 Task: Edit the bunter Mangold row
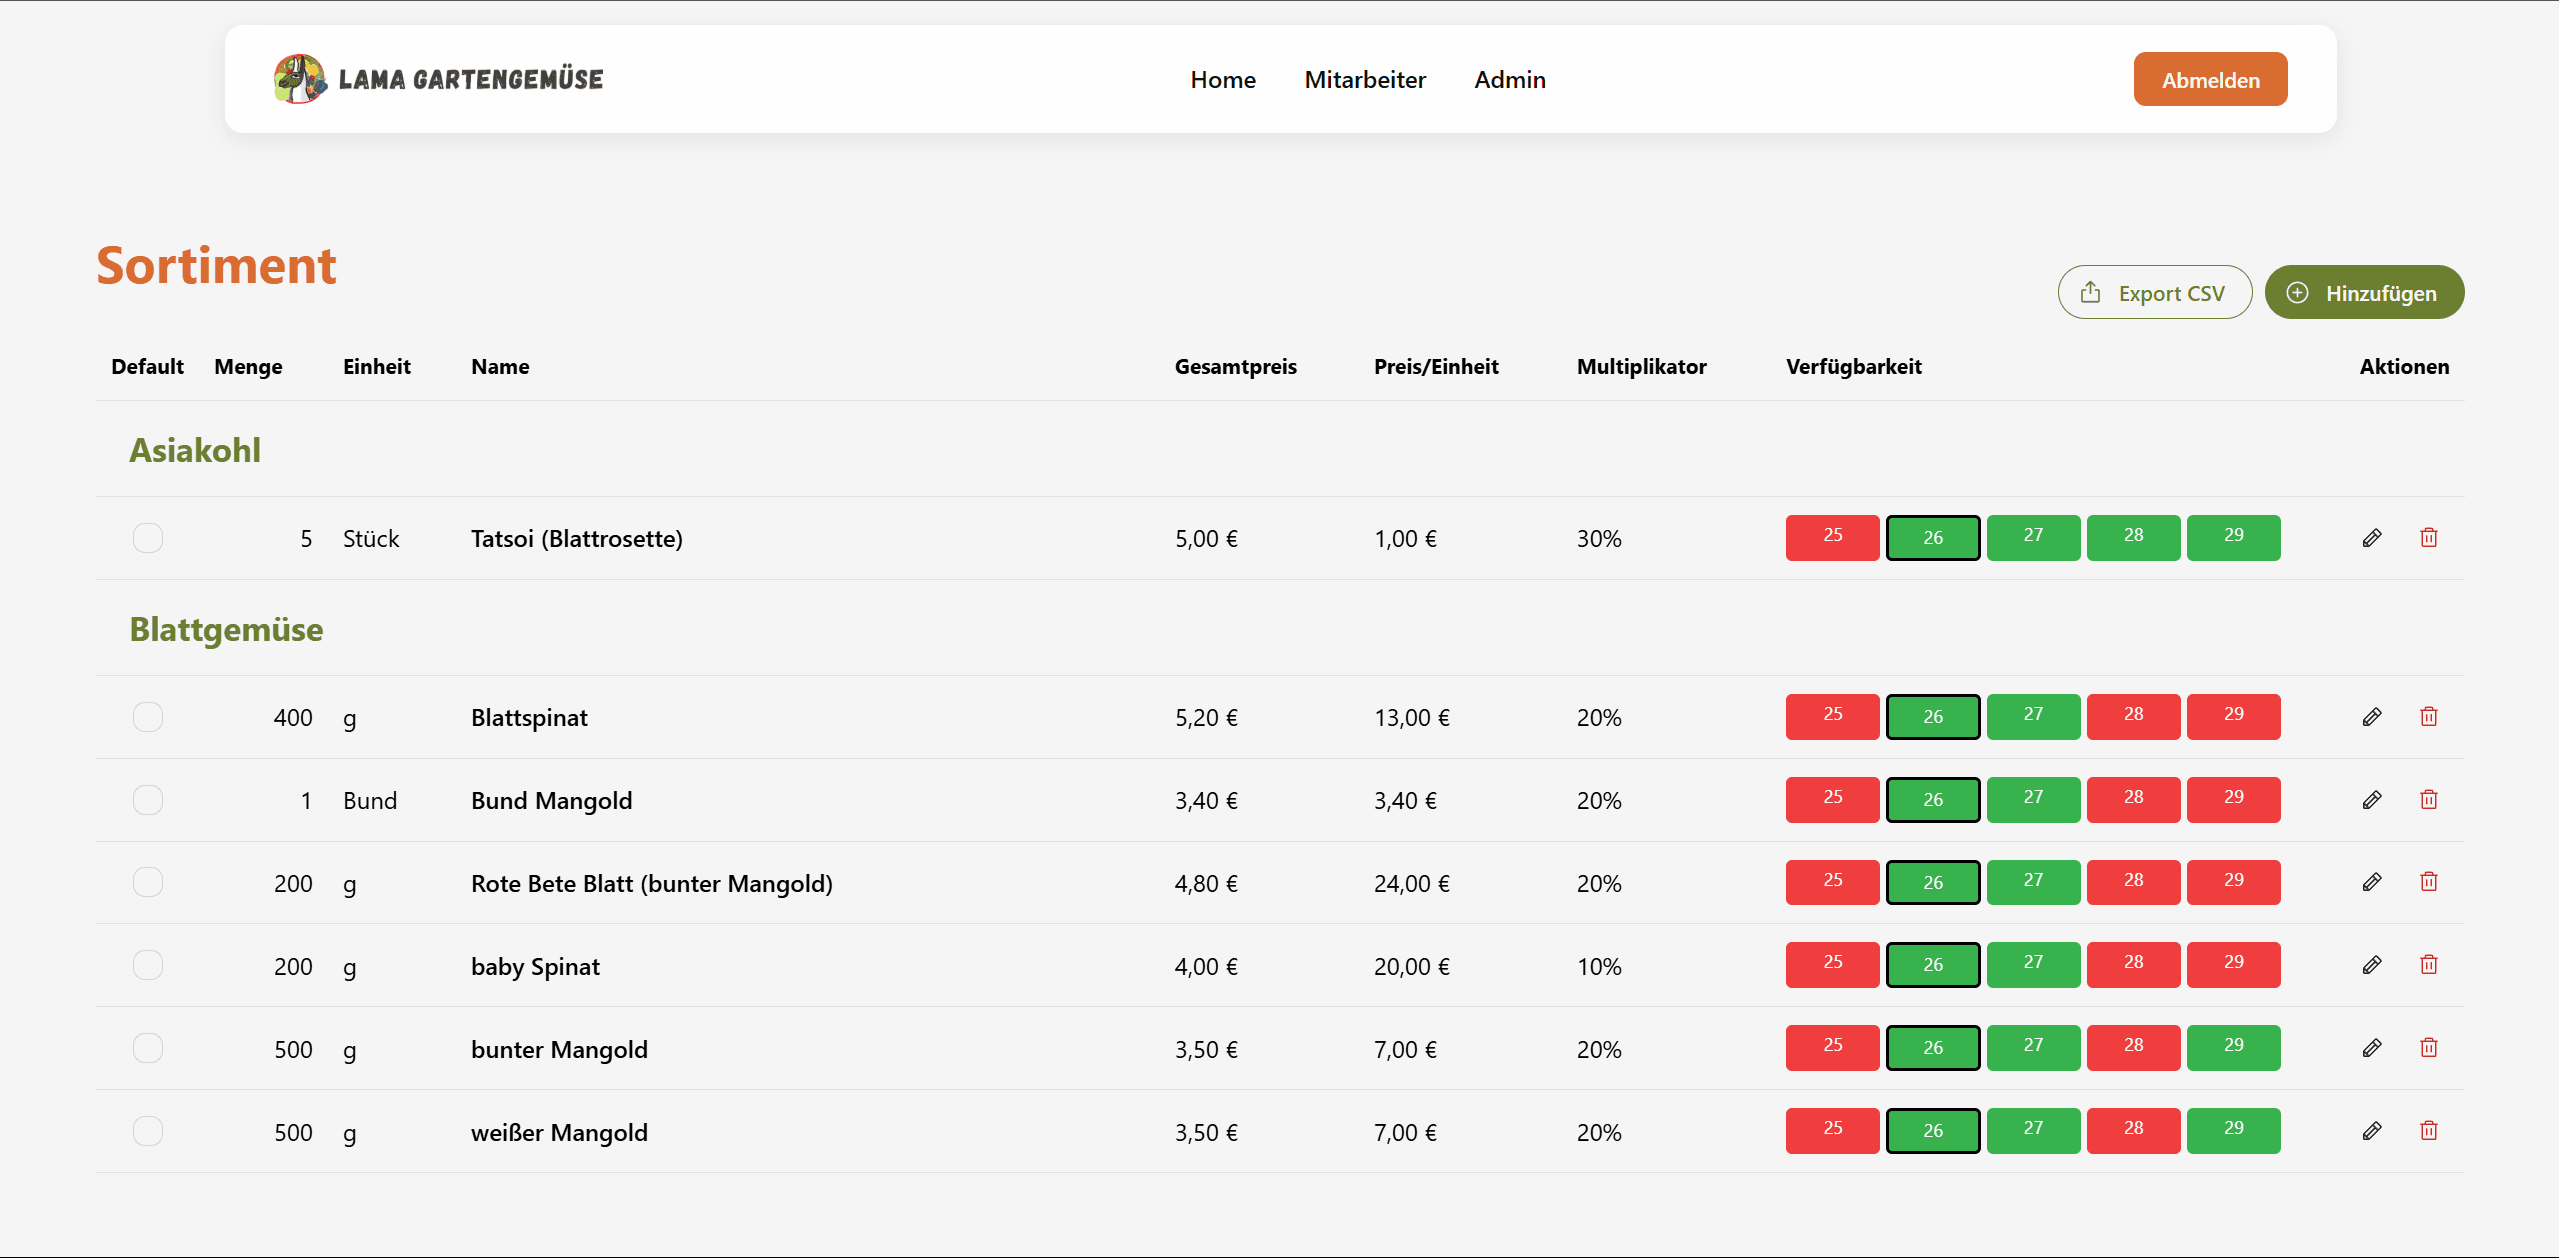point(2371,1048)
